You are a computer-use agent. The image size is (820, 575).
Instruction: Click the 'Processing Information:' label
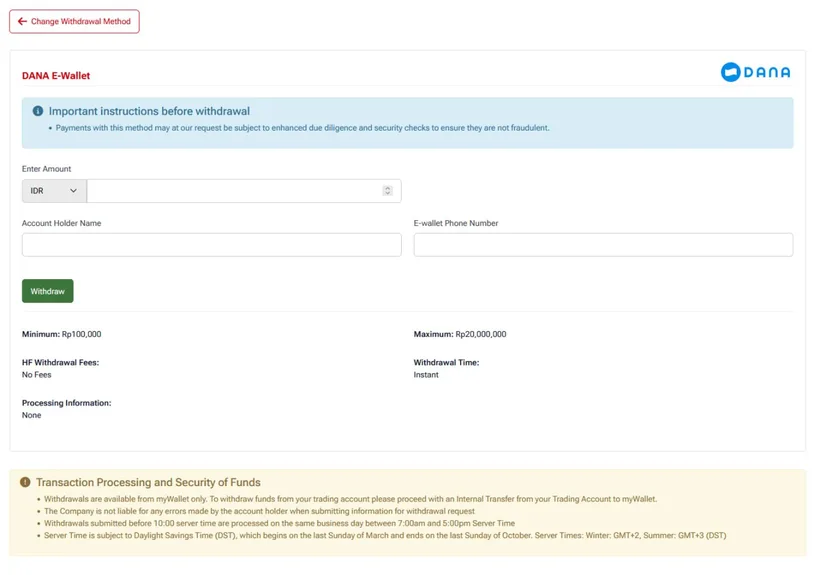66,403
